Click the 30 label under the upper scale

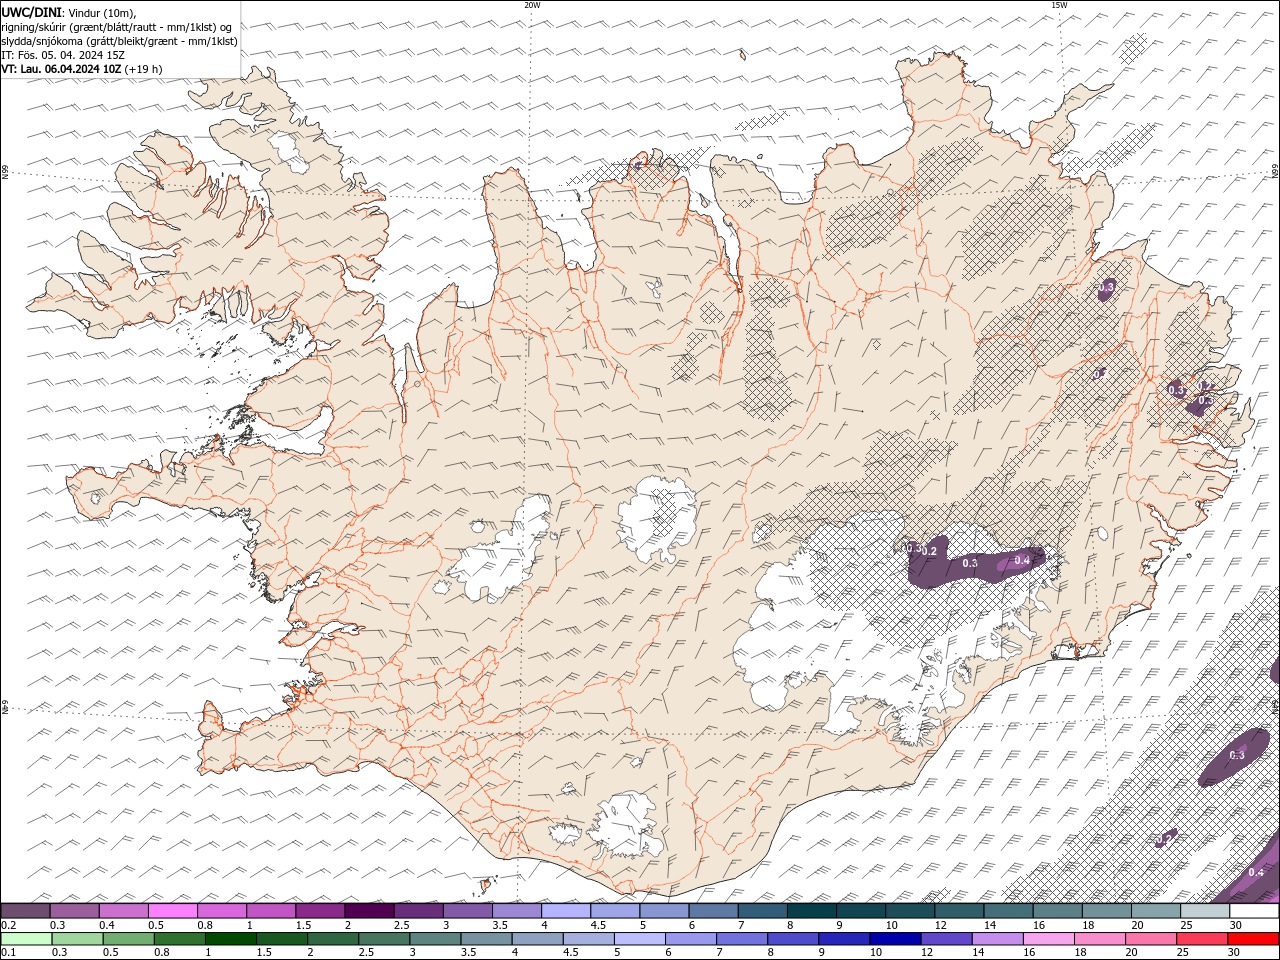pos(1235,925)
